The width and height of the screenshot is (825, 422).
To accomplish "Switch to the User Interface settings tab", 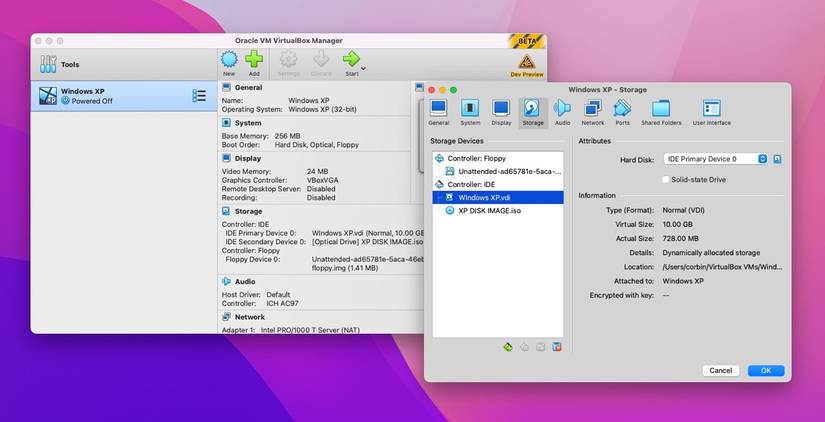I will click(x=711, y=112).
